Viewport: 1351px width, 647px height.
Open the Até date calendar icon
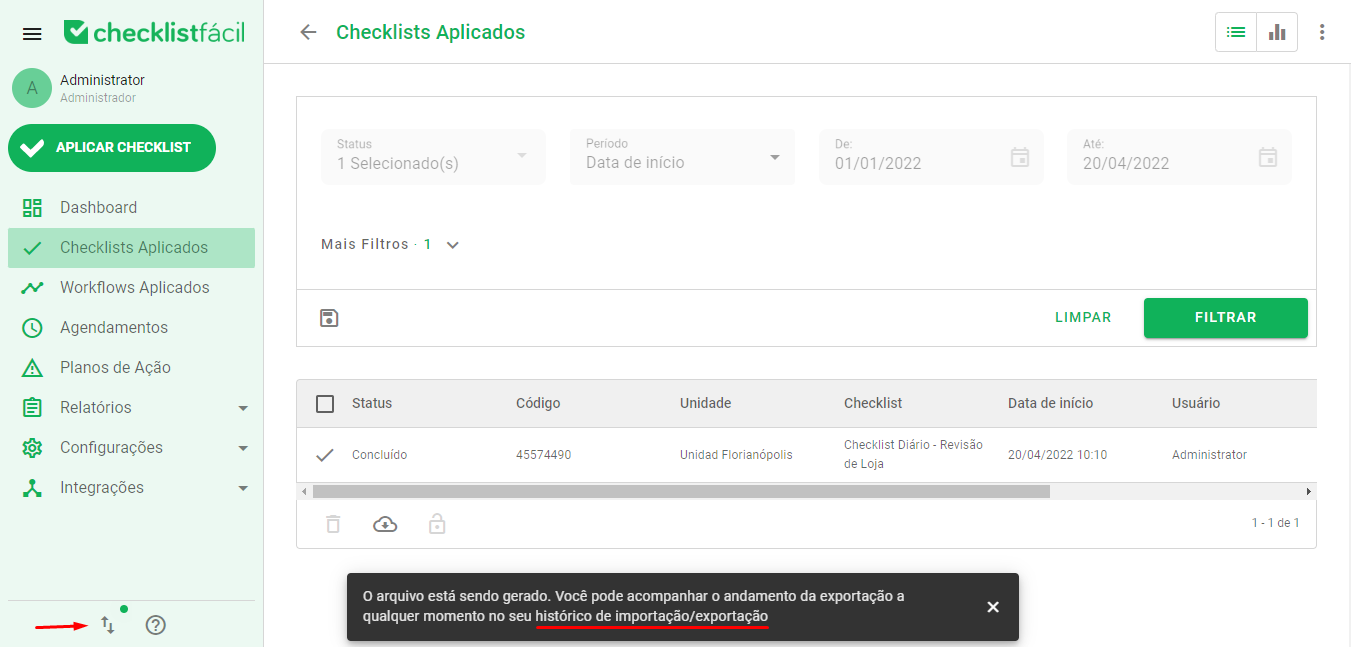tap(1268, 157)
